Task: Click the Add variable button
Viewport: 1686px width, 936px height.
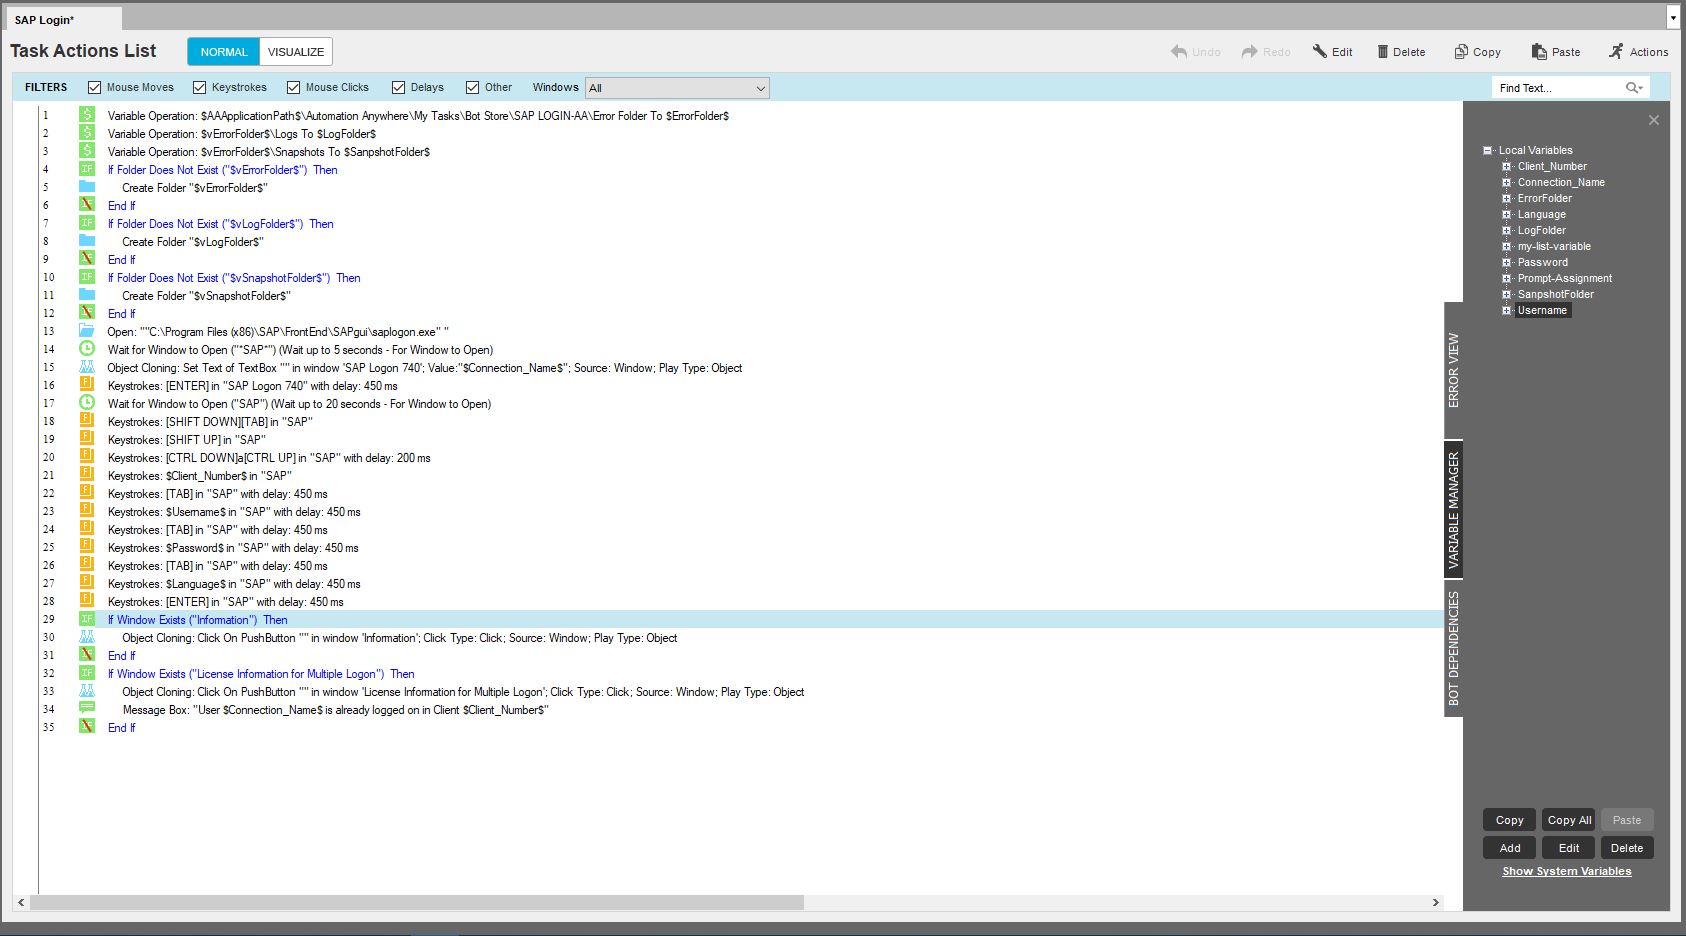Action: coord(1510,848)
